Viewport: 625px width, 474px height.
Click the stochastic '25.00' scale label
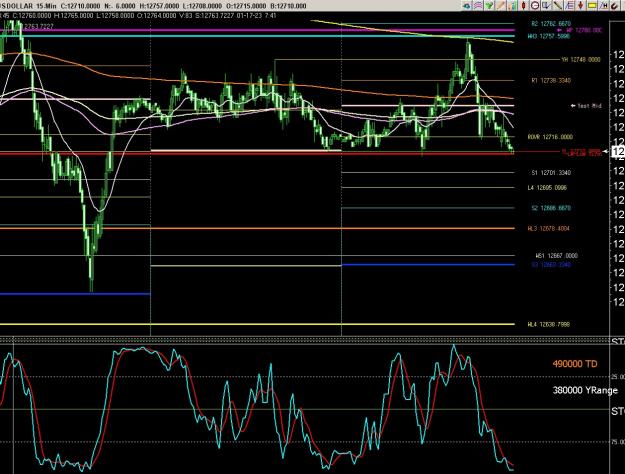pyautogui.click(x=618, y=377)
